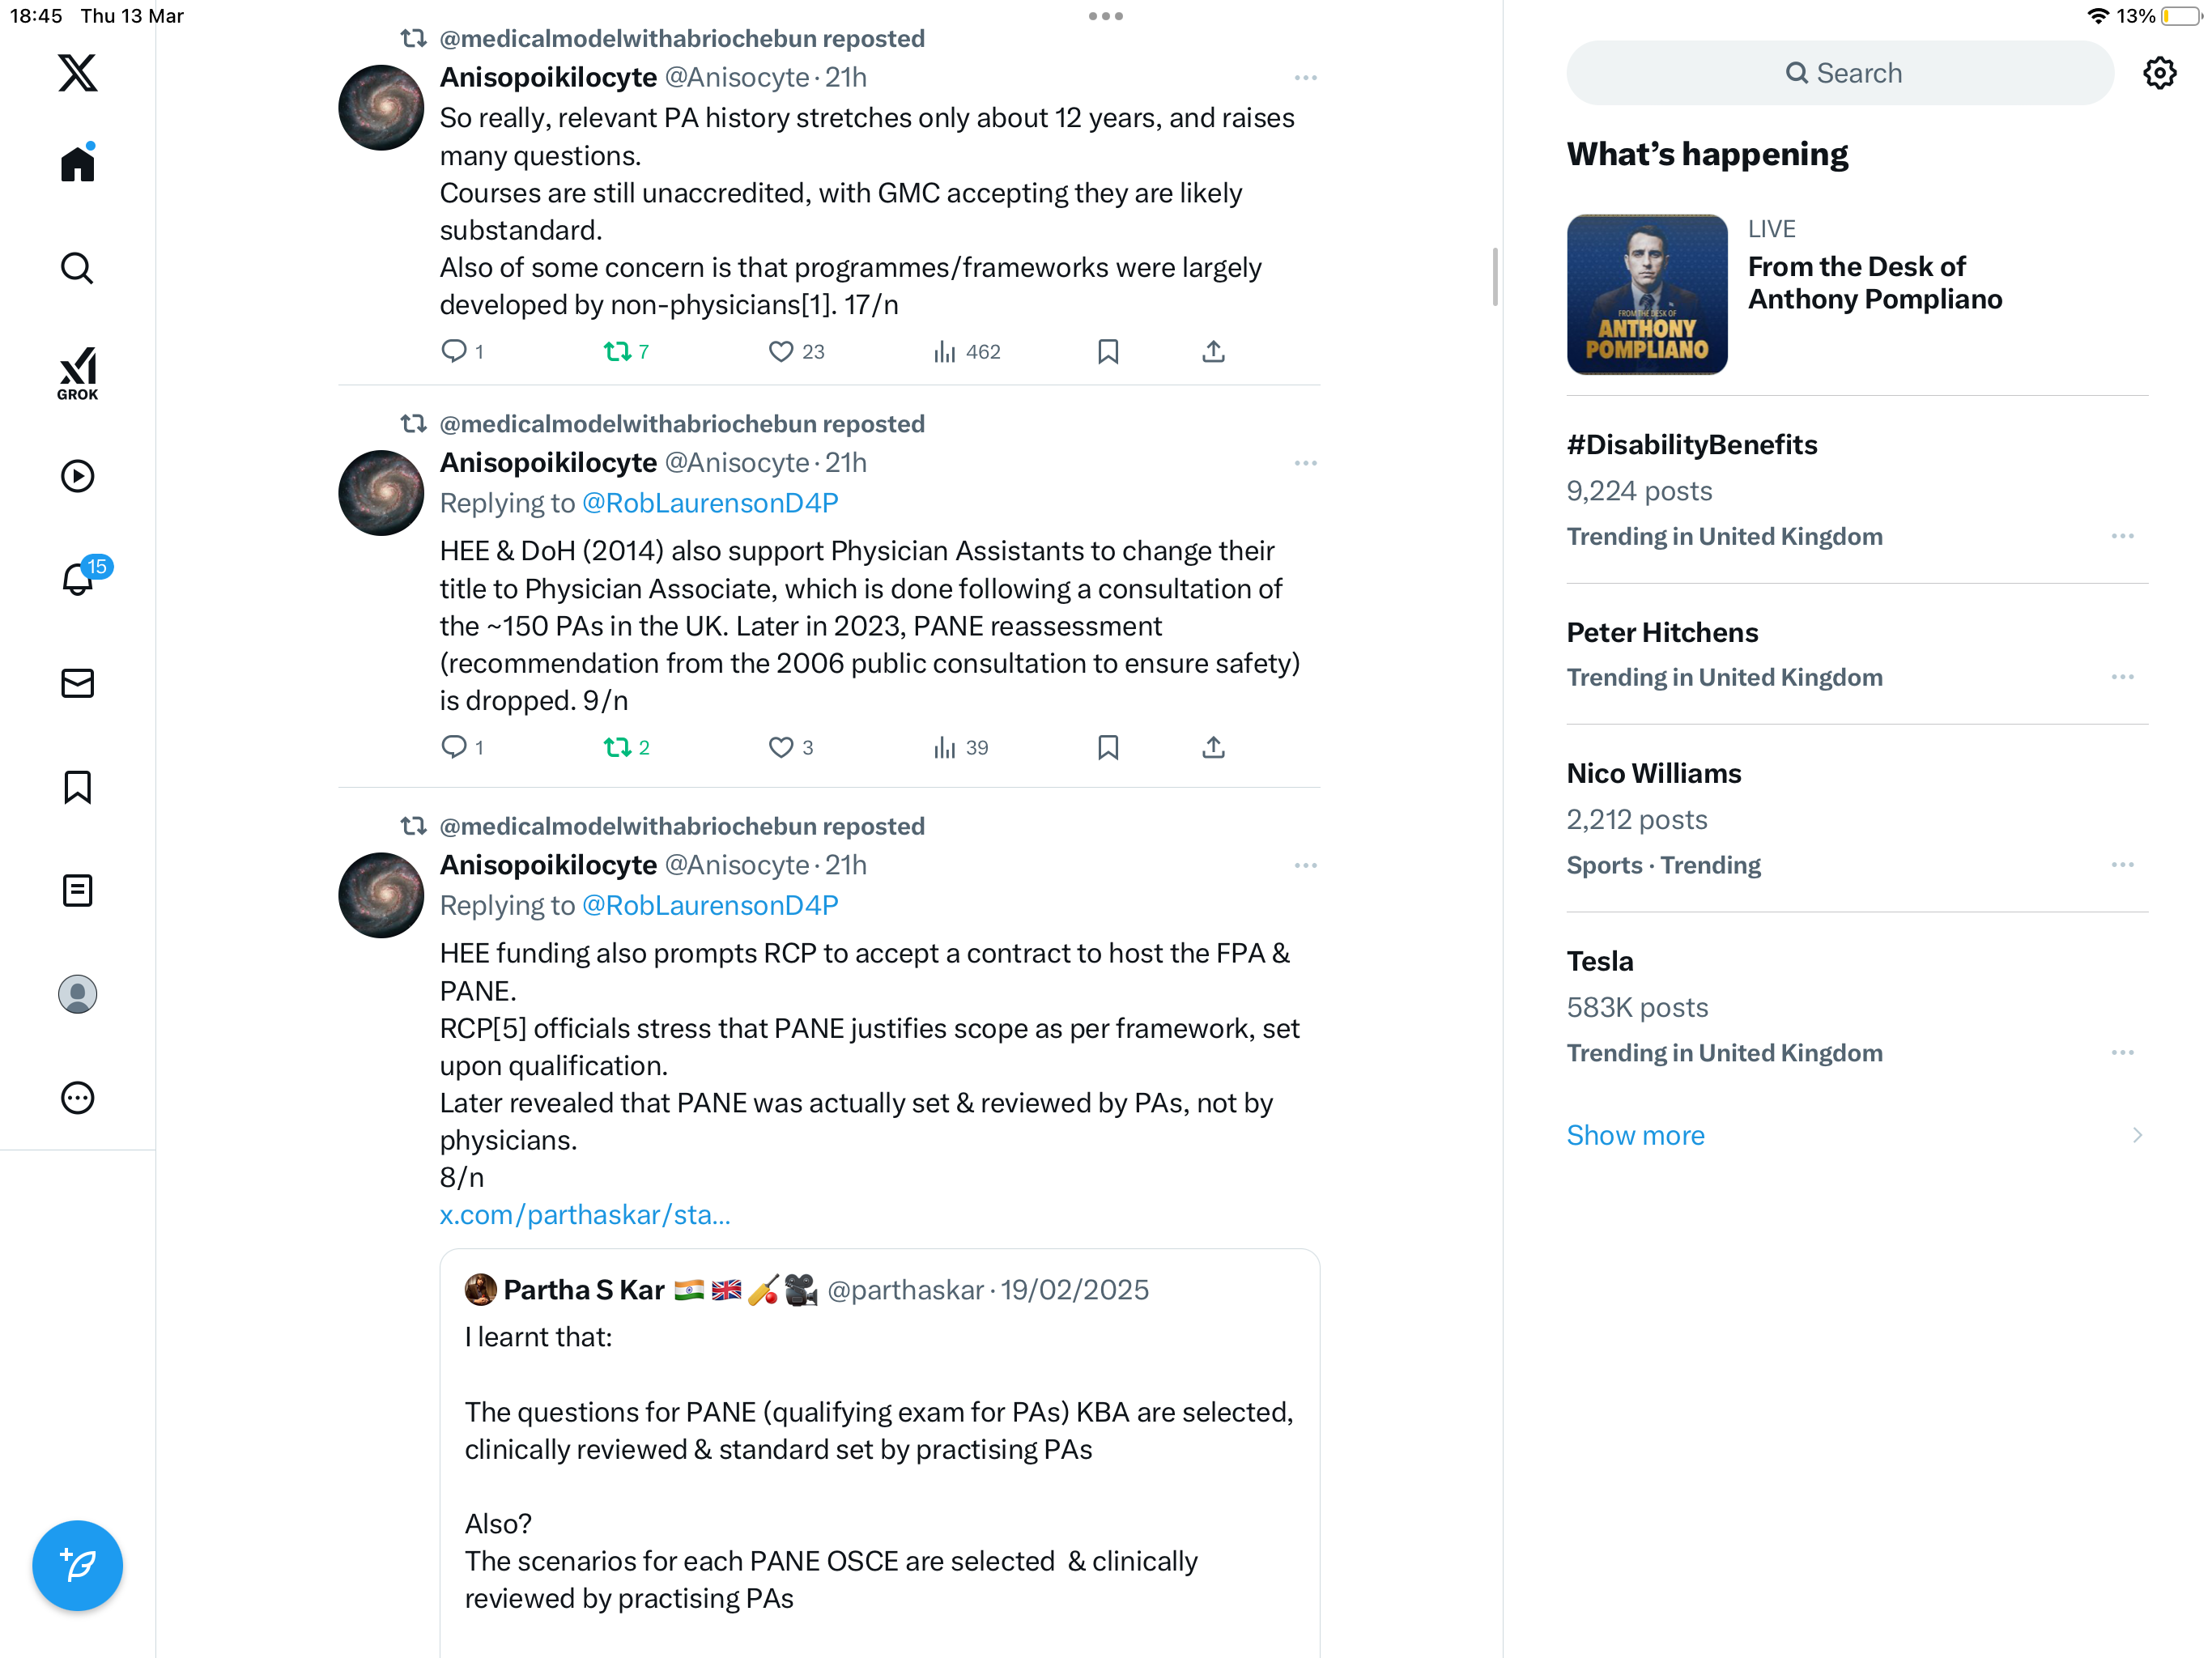2212x1658 pixels.
Task: Share the 17/n post
Action: 1213,351
